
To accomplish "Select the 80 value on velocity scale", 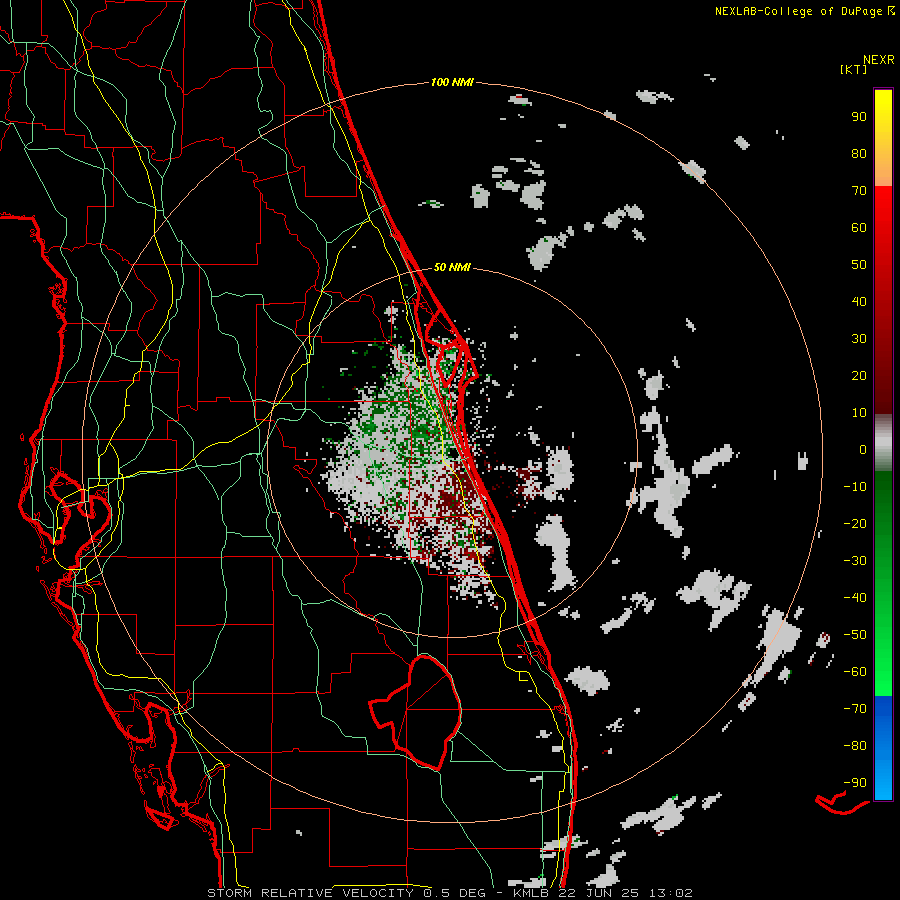I will [x=859, y=154].
